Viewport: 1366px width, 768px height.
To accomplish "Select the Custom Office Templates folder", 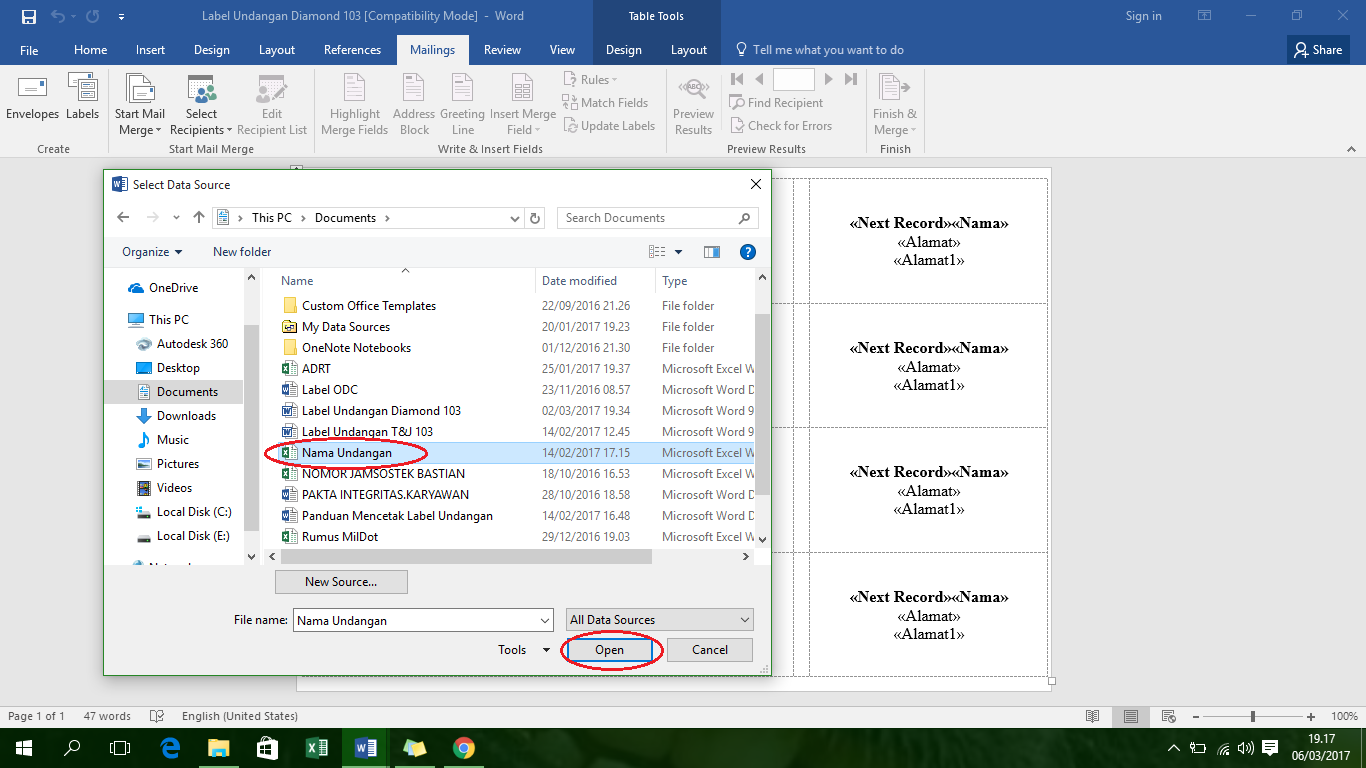I will [369, 306].
